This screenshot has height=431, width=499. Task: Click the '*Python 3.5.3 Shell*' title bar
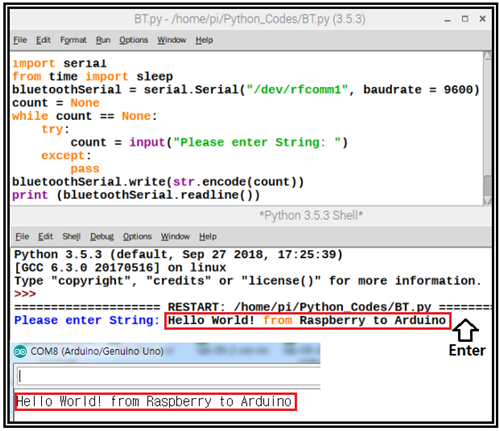click(311, 216)
